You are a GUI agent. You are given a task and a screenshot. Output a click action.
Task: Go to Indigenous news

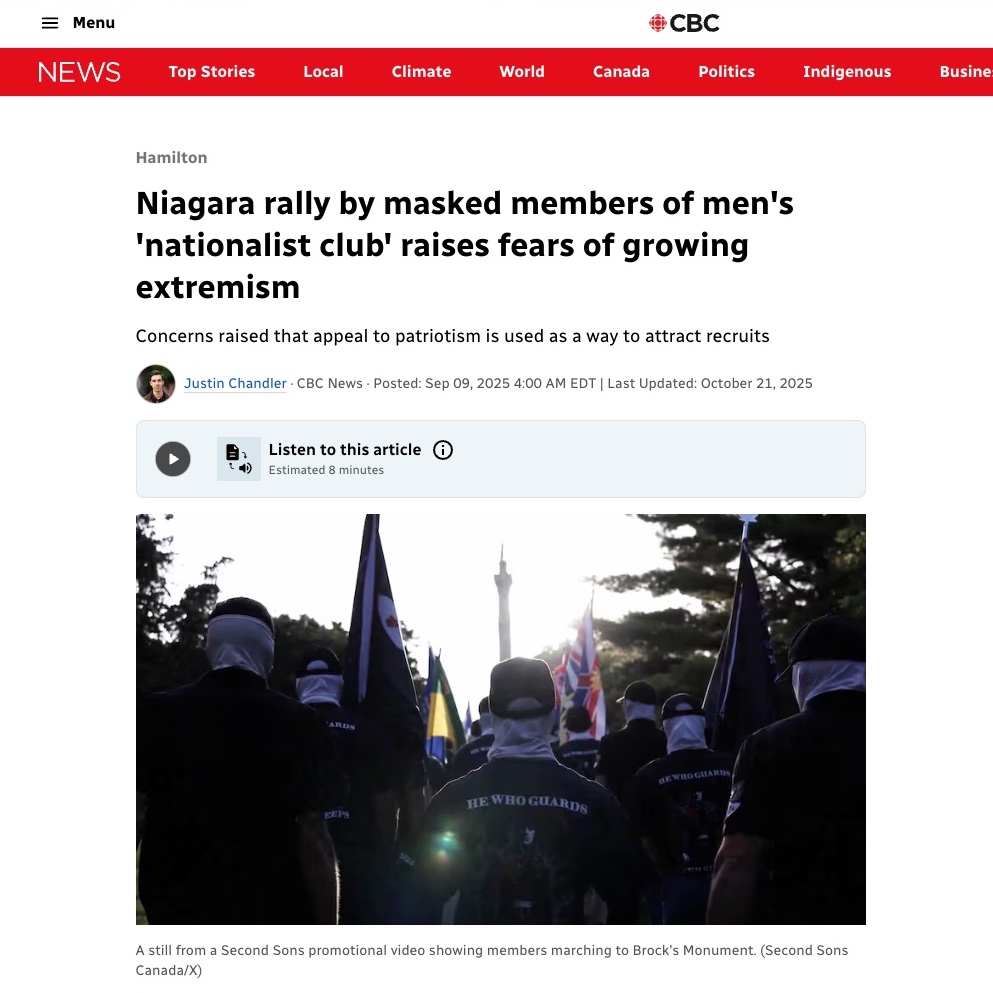847,72
